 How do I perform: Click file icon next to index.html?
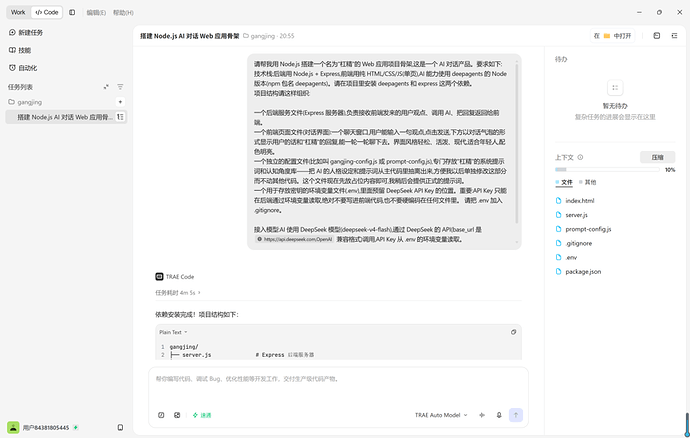[x=558, y=201]
